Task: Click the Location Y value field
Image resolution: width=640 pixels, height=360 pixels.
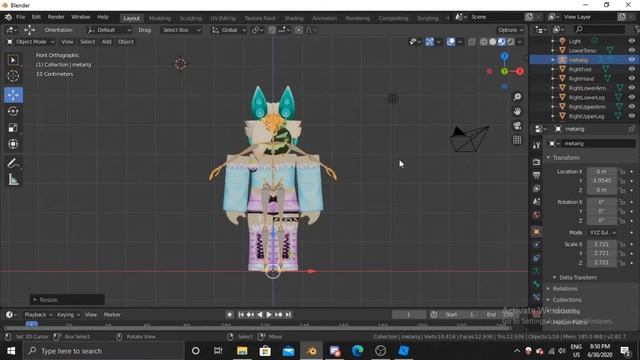Action: (602, 180)
